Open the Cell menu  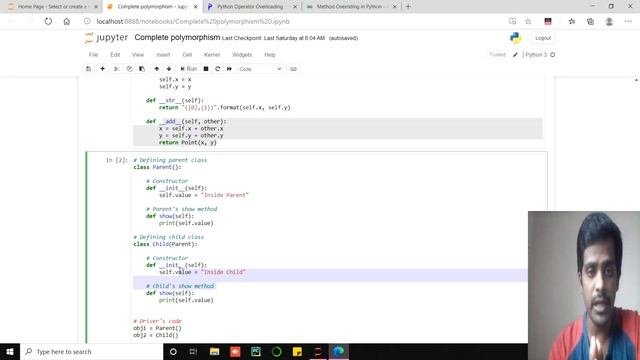(187, 55)
